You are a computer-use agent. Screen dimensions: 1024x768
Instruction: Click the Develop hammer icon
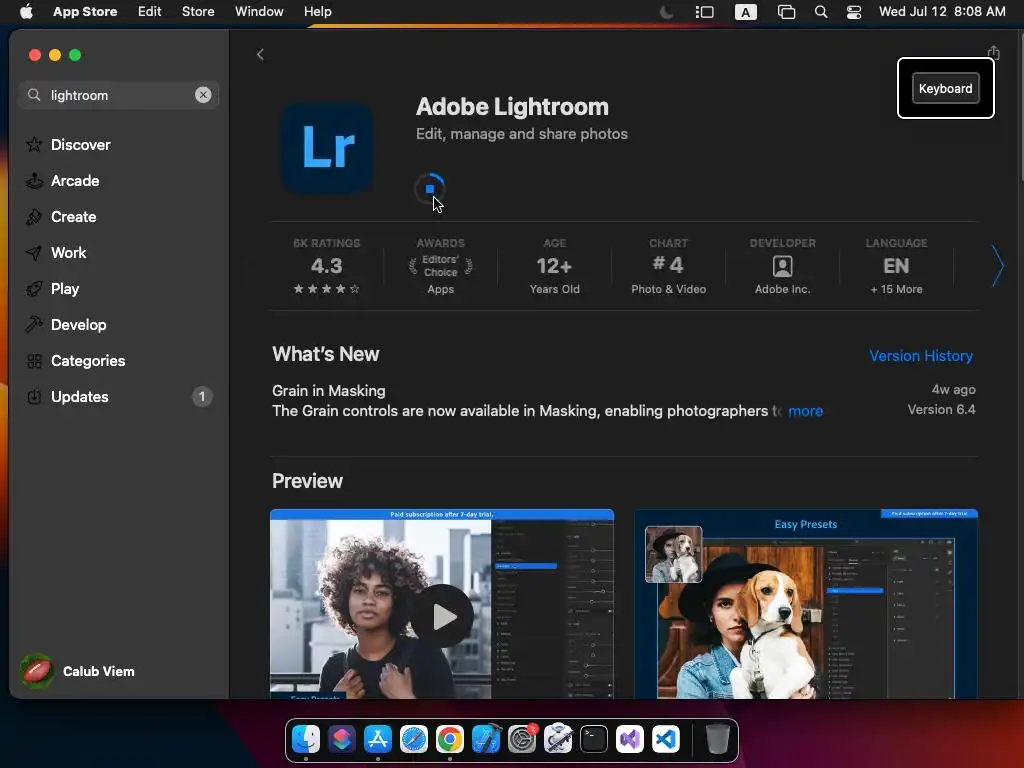coord(34,325)
